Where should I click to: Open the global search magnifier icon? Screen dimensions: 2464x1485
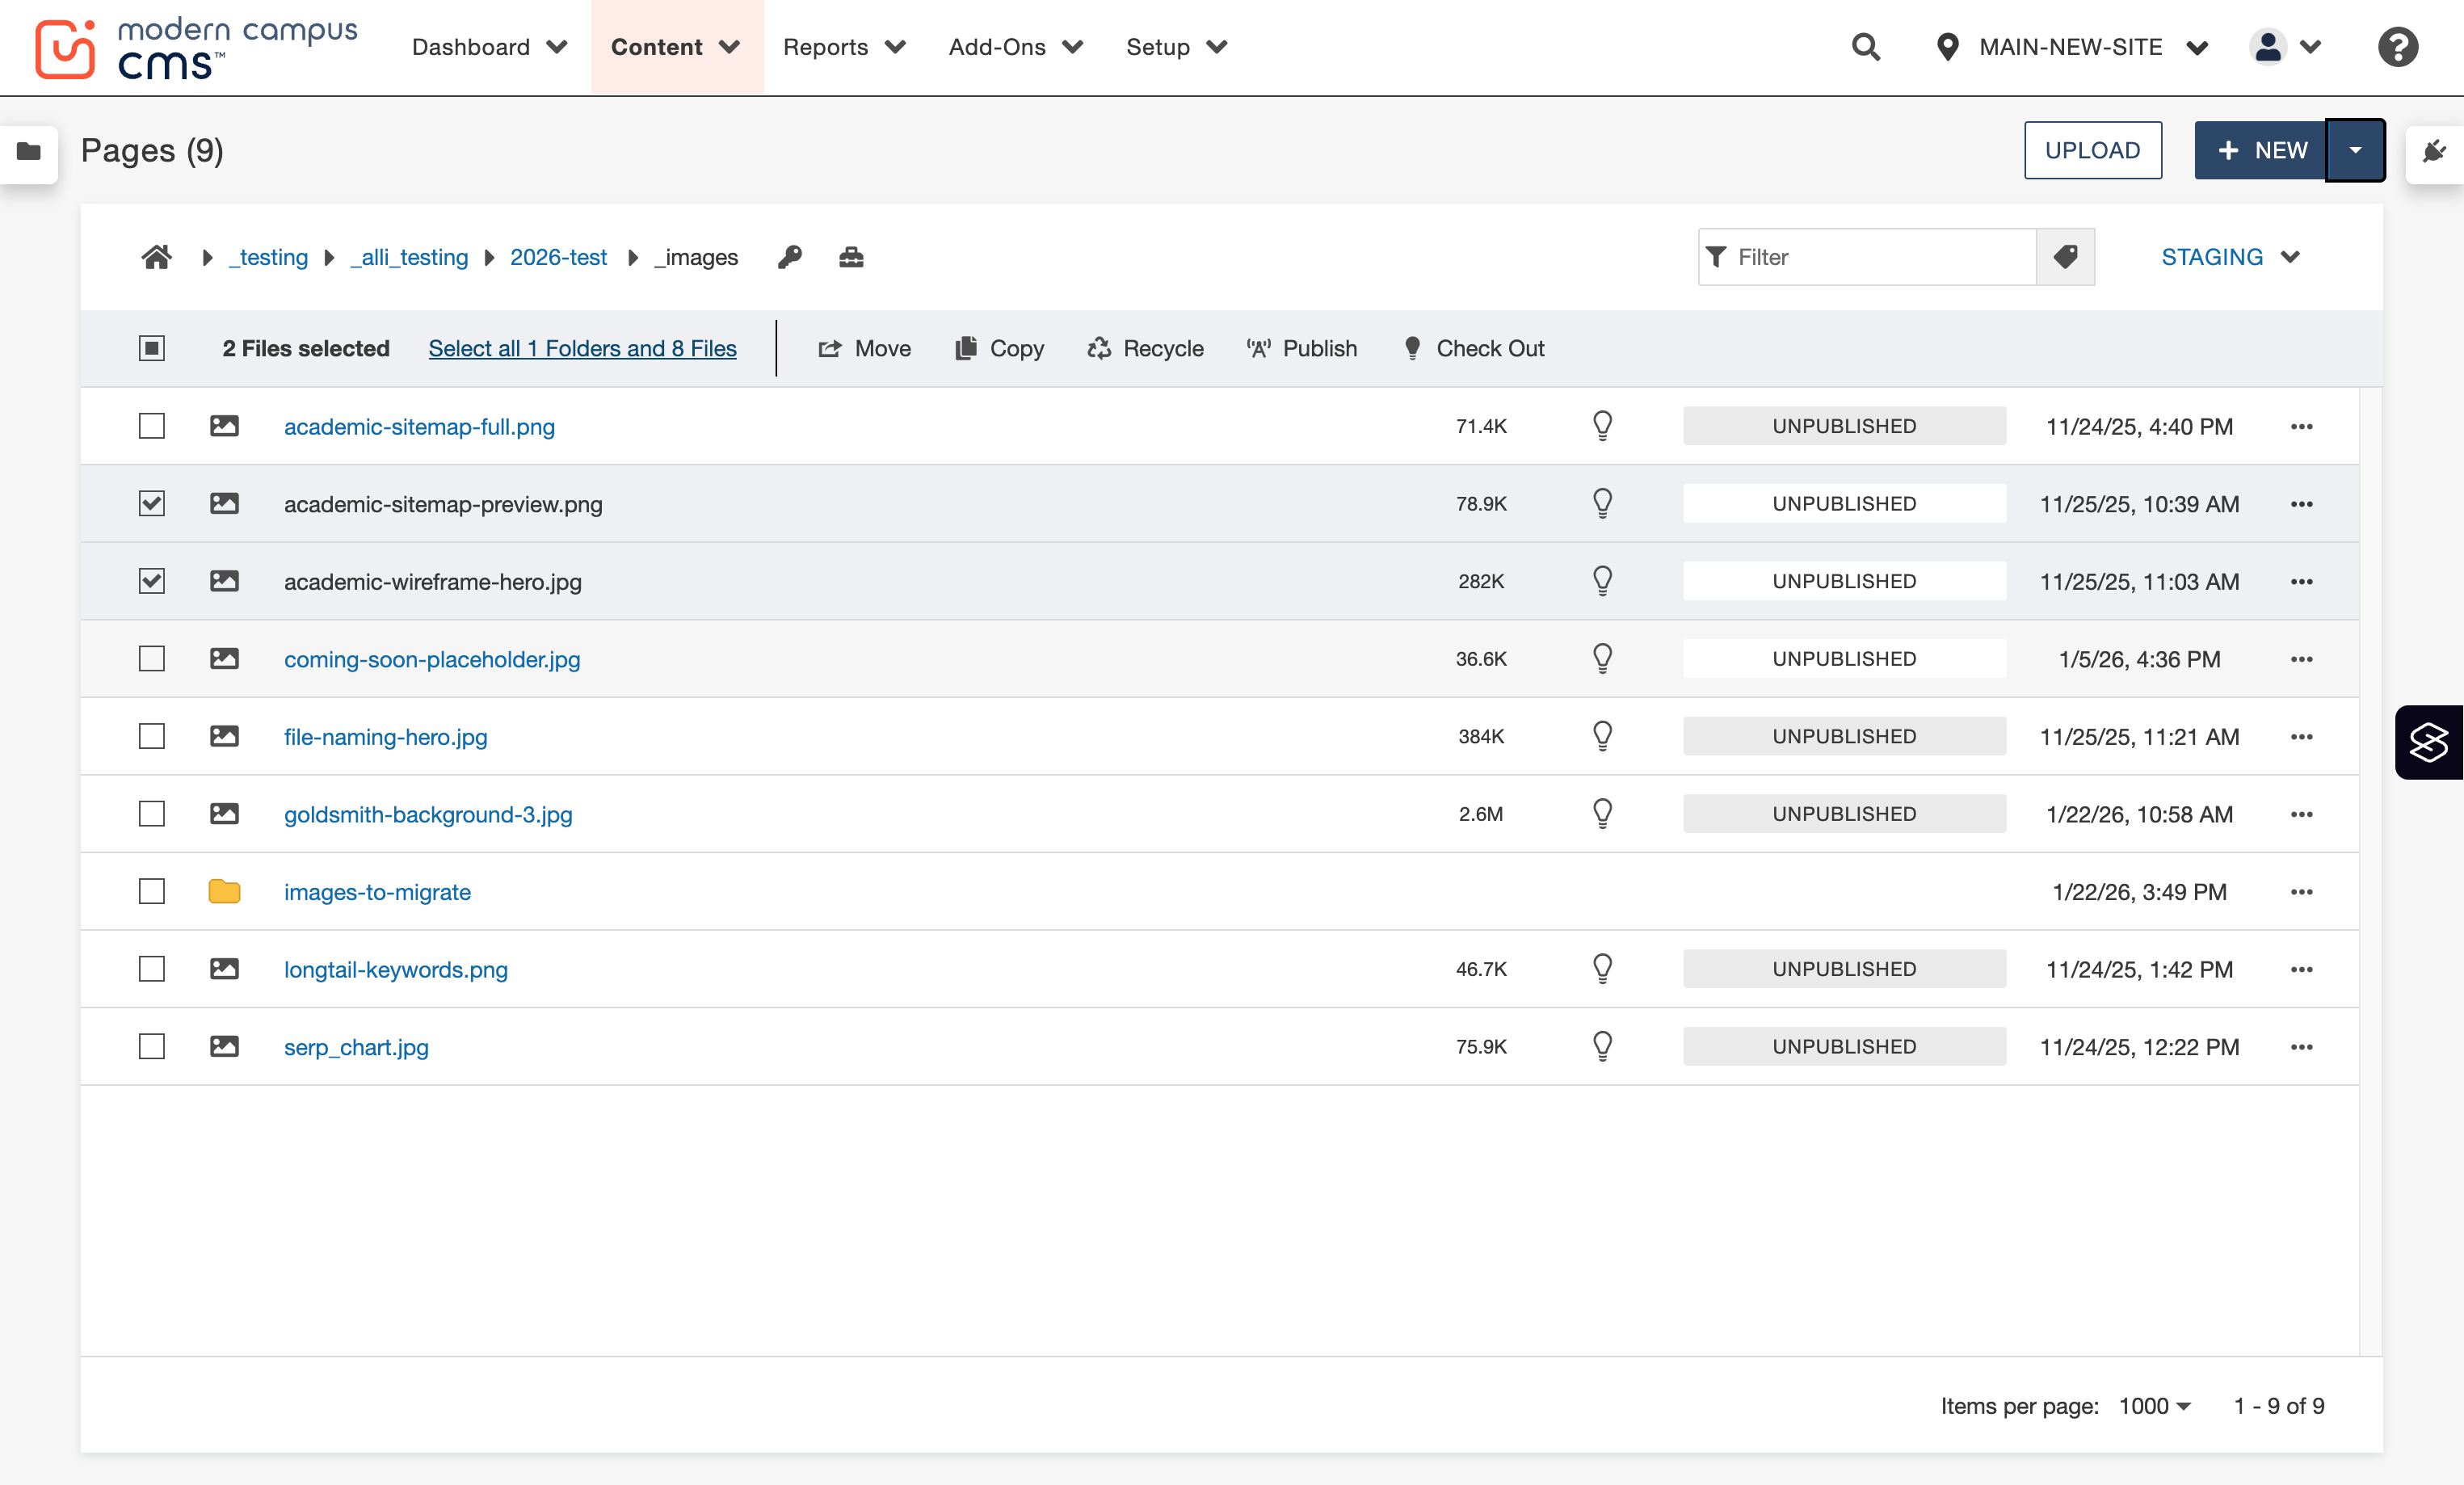(x=1866, y=47)
